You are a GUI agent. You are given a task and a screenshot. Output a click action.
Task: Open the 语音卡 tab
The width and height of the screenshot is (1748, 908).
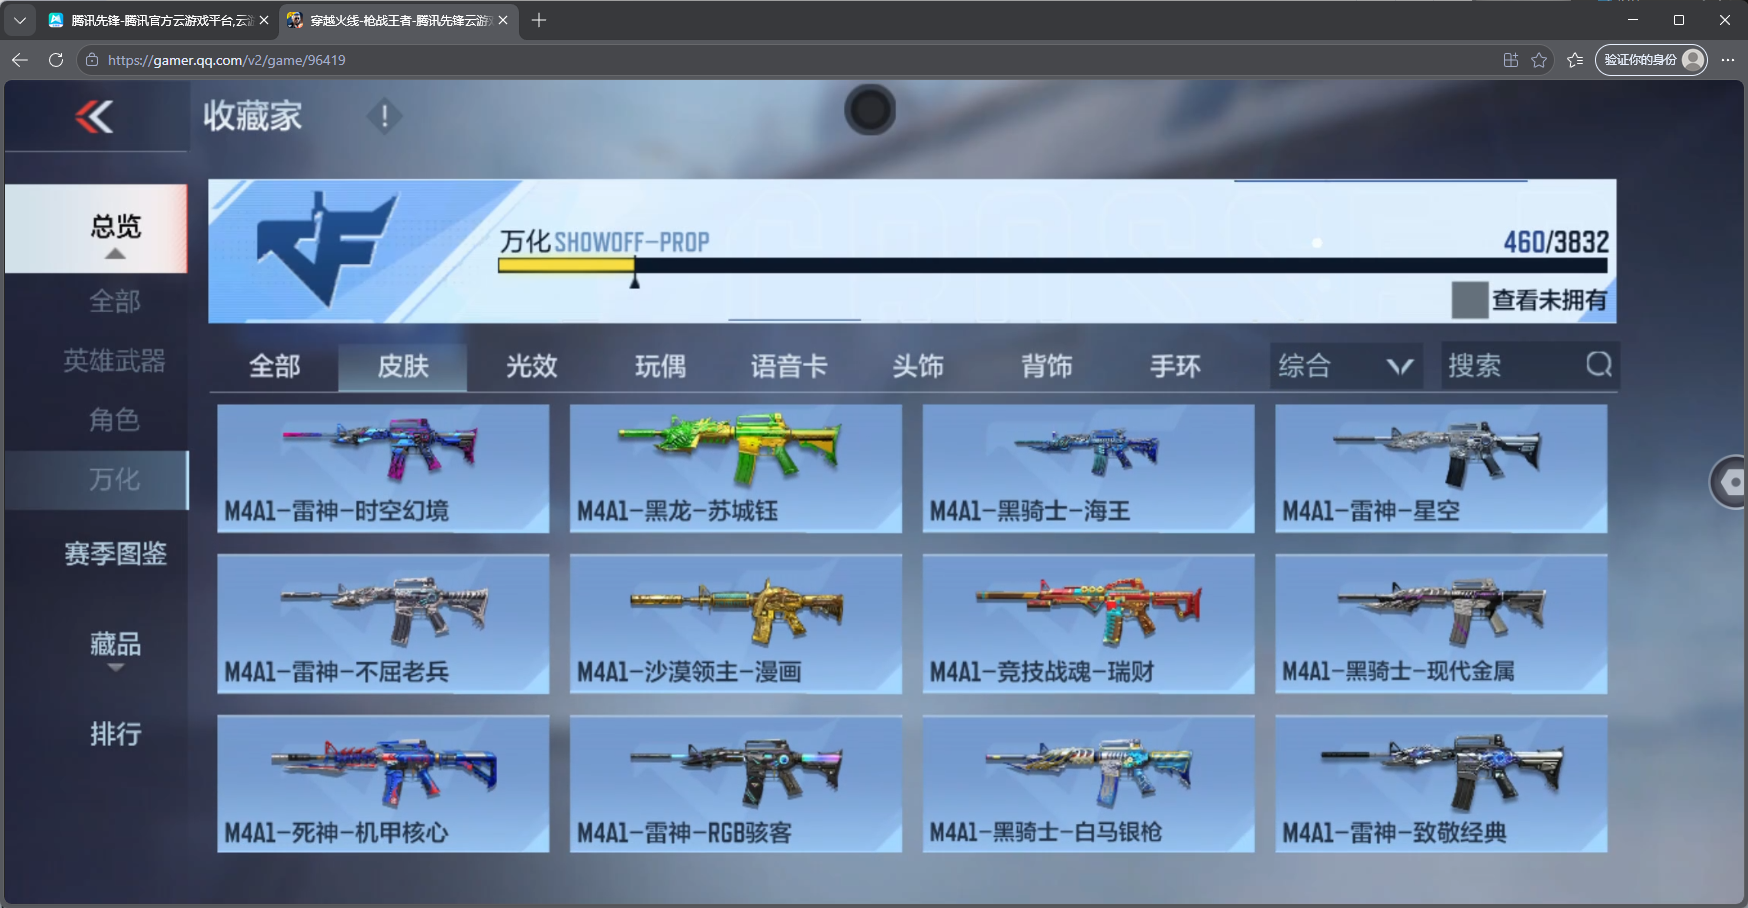[x=789, y=366]
